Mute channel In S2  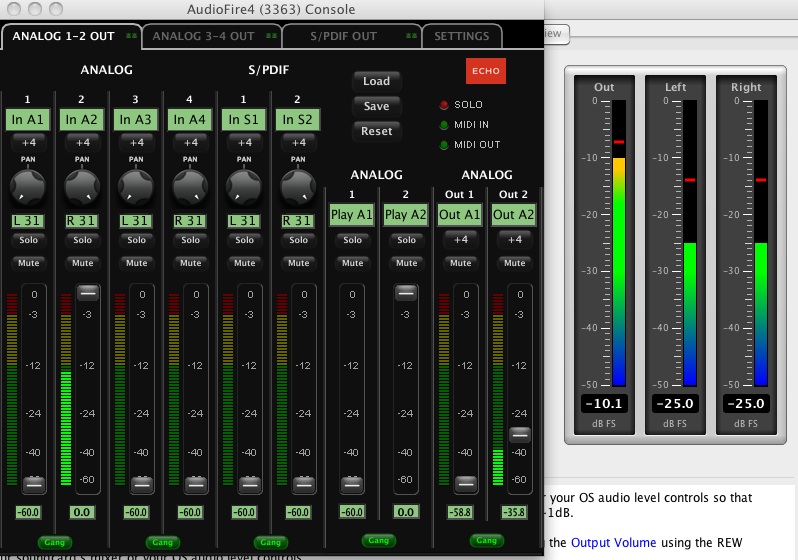[298, 263]
